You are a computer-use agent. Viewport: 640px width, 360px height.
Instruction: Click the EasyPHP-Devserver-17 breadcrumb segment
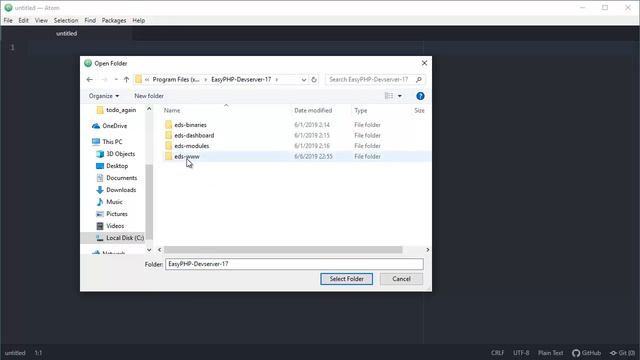(x=241, y=80)
